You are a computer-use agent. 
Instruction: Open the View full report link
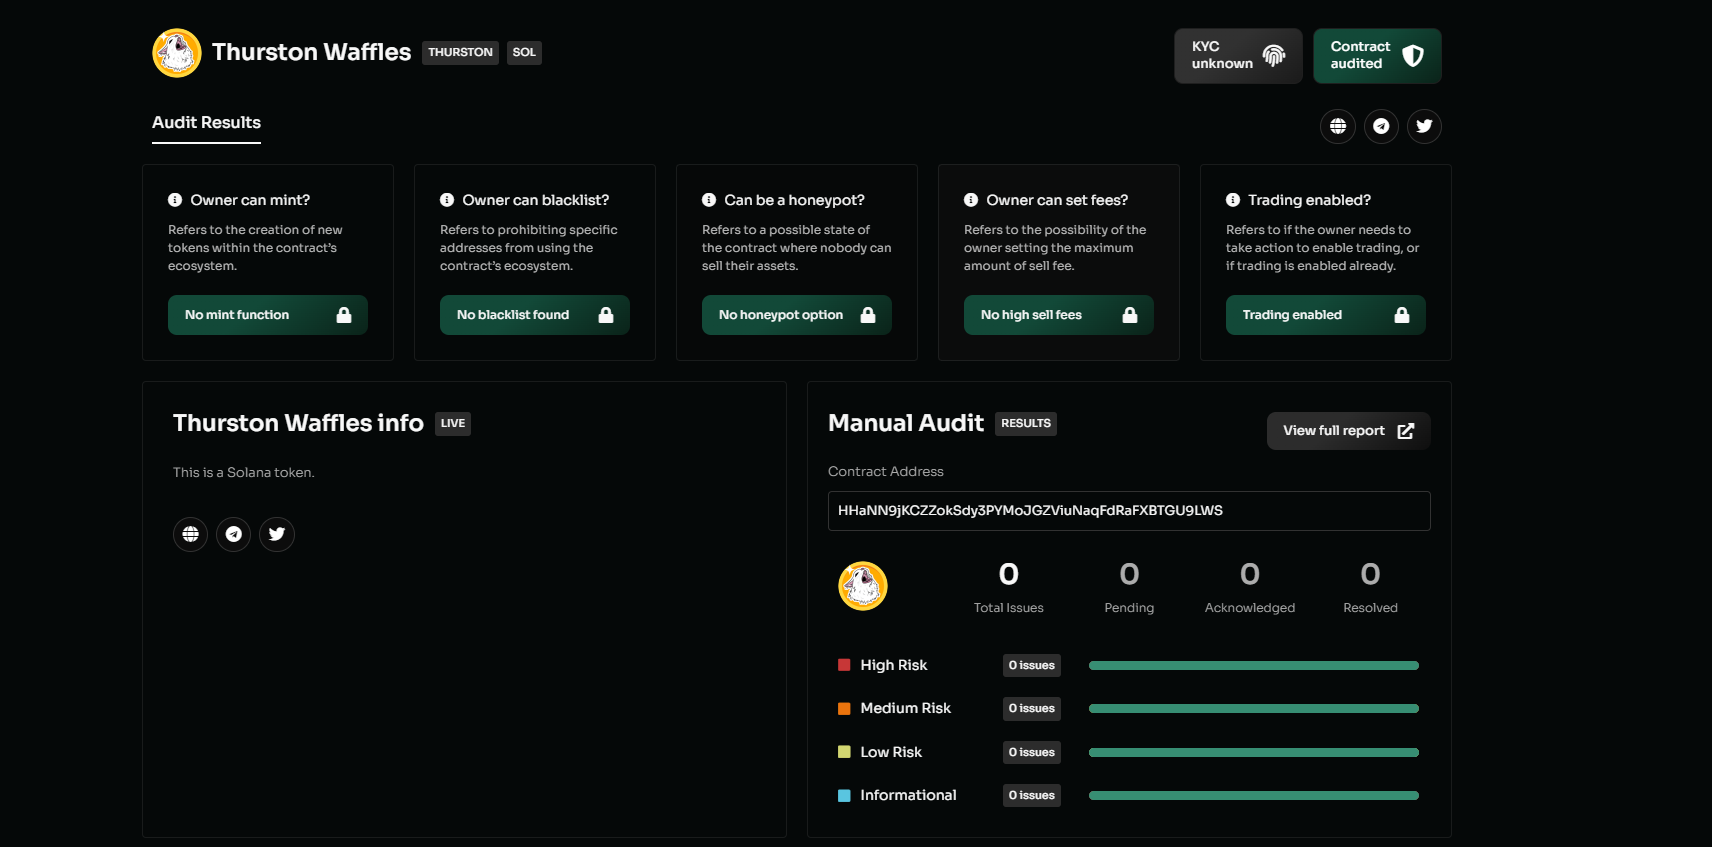[1347, 431]
